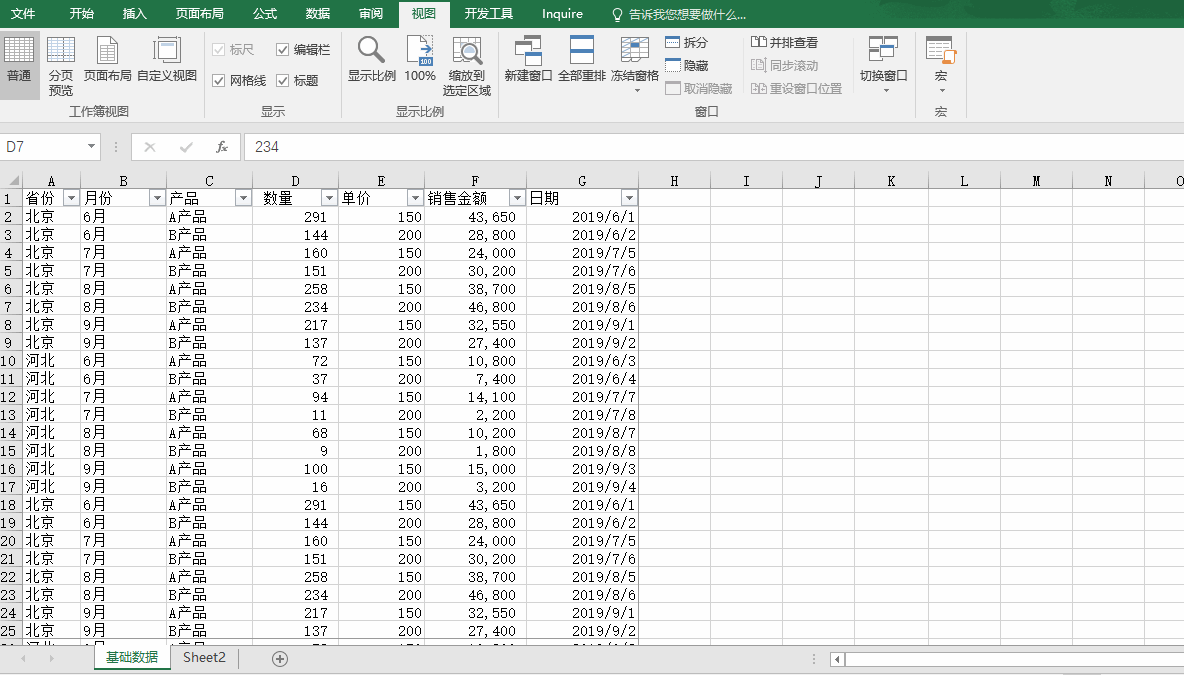The width and height of the screenshot is (1184, 675).
Task: Toggle the Ruler (标尺) checkbox
Action: 233,50
